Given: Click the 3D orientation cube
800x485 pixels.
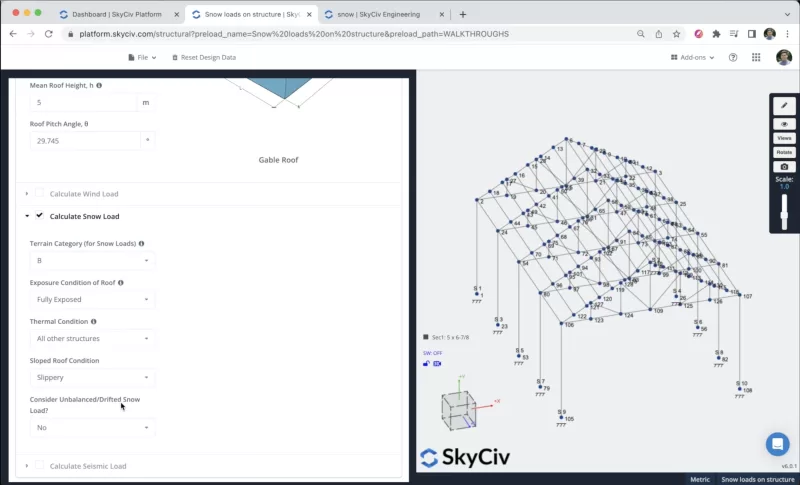Looking at the screenshot, I should pyautogui.click(x=459, y=410).
